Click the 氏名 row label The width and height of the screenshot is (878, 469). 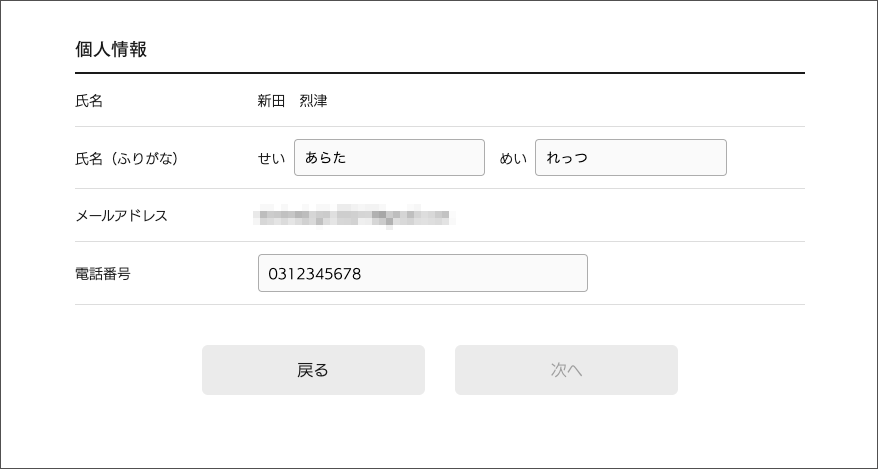coord(89,101)
